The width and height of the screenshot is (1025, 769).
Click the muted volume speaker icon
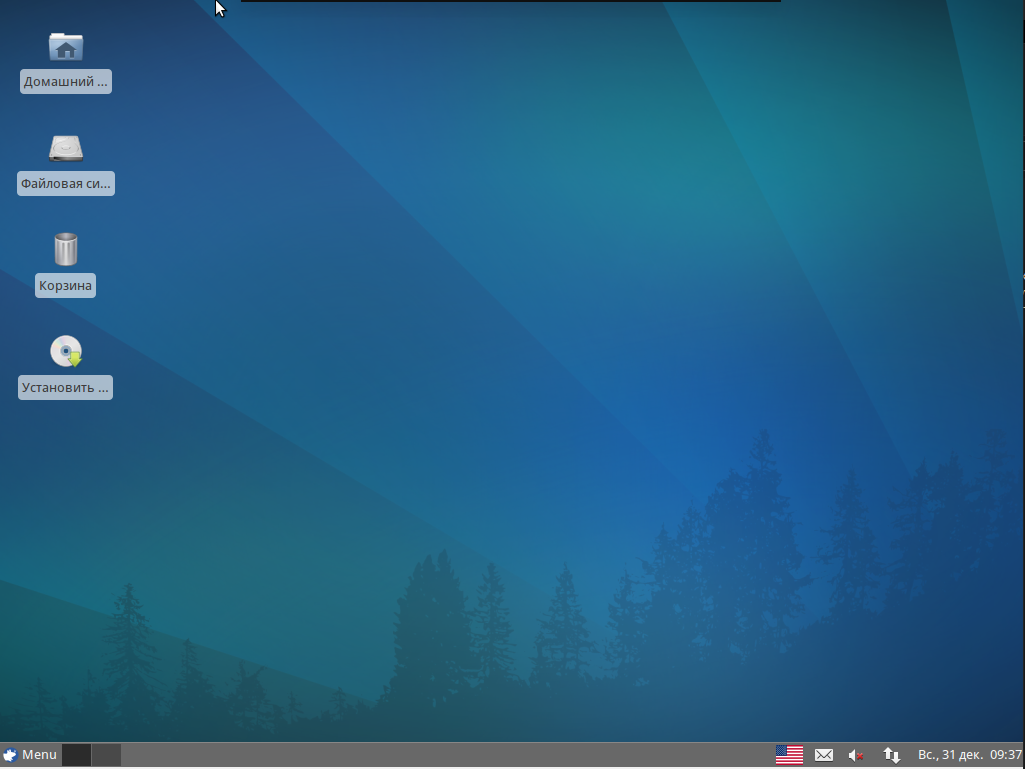click(856, 755)
